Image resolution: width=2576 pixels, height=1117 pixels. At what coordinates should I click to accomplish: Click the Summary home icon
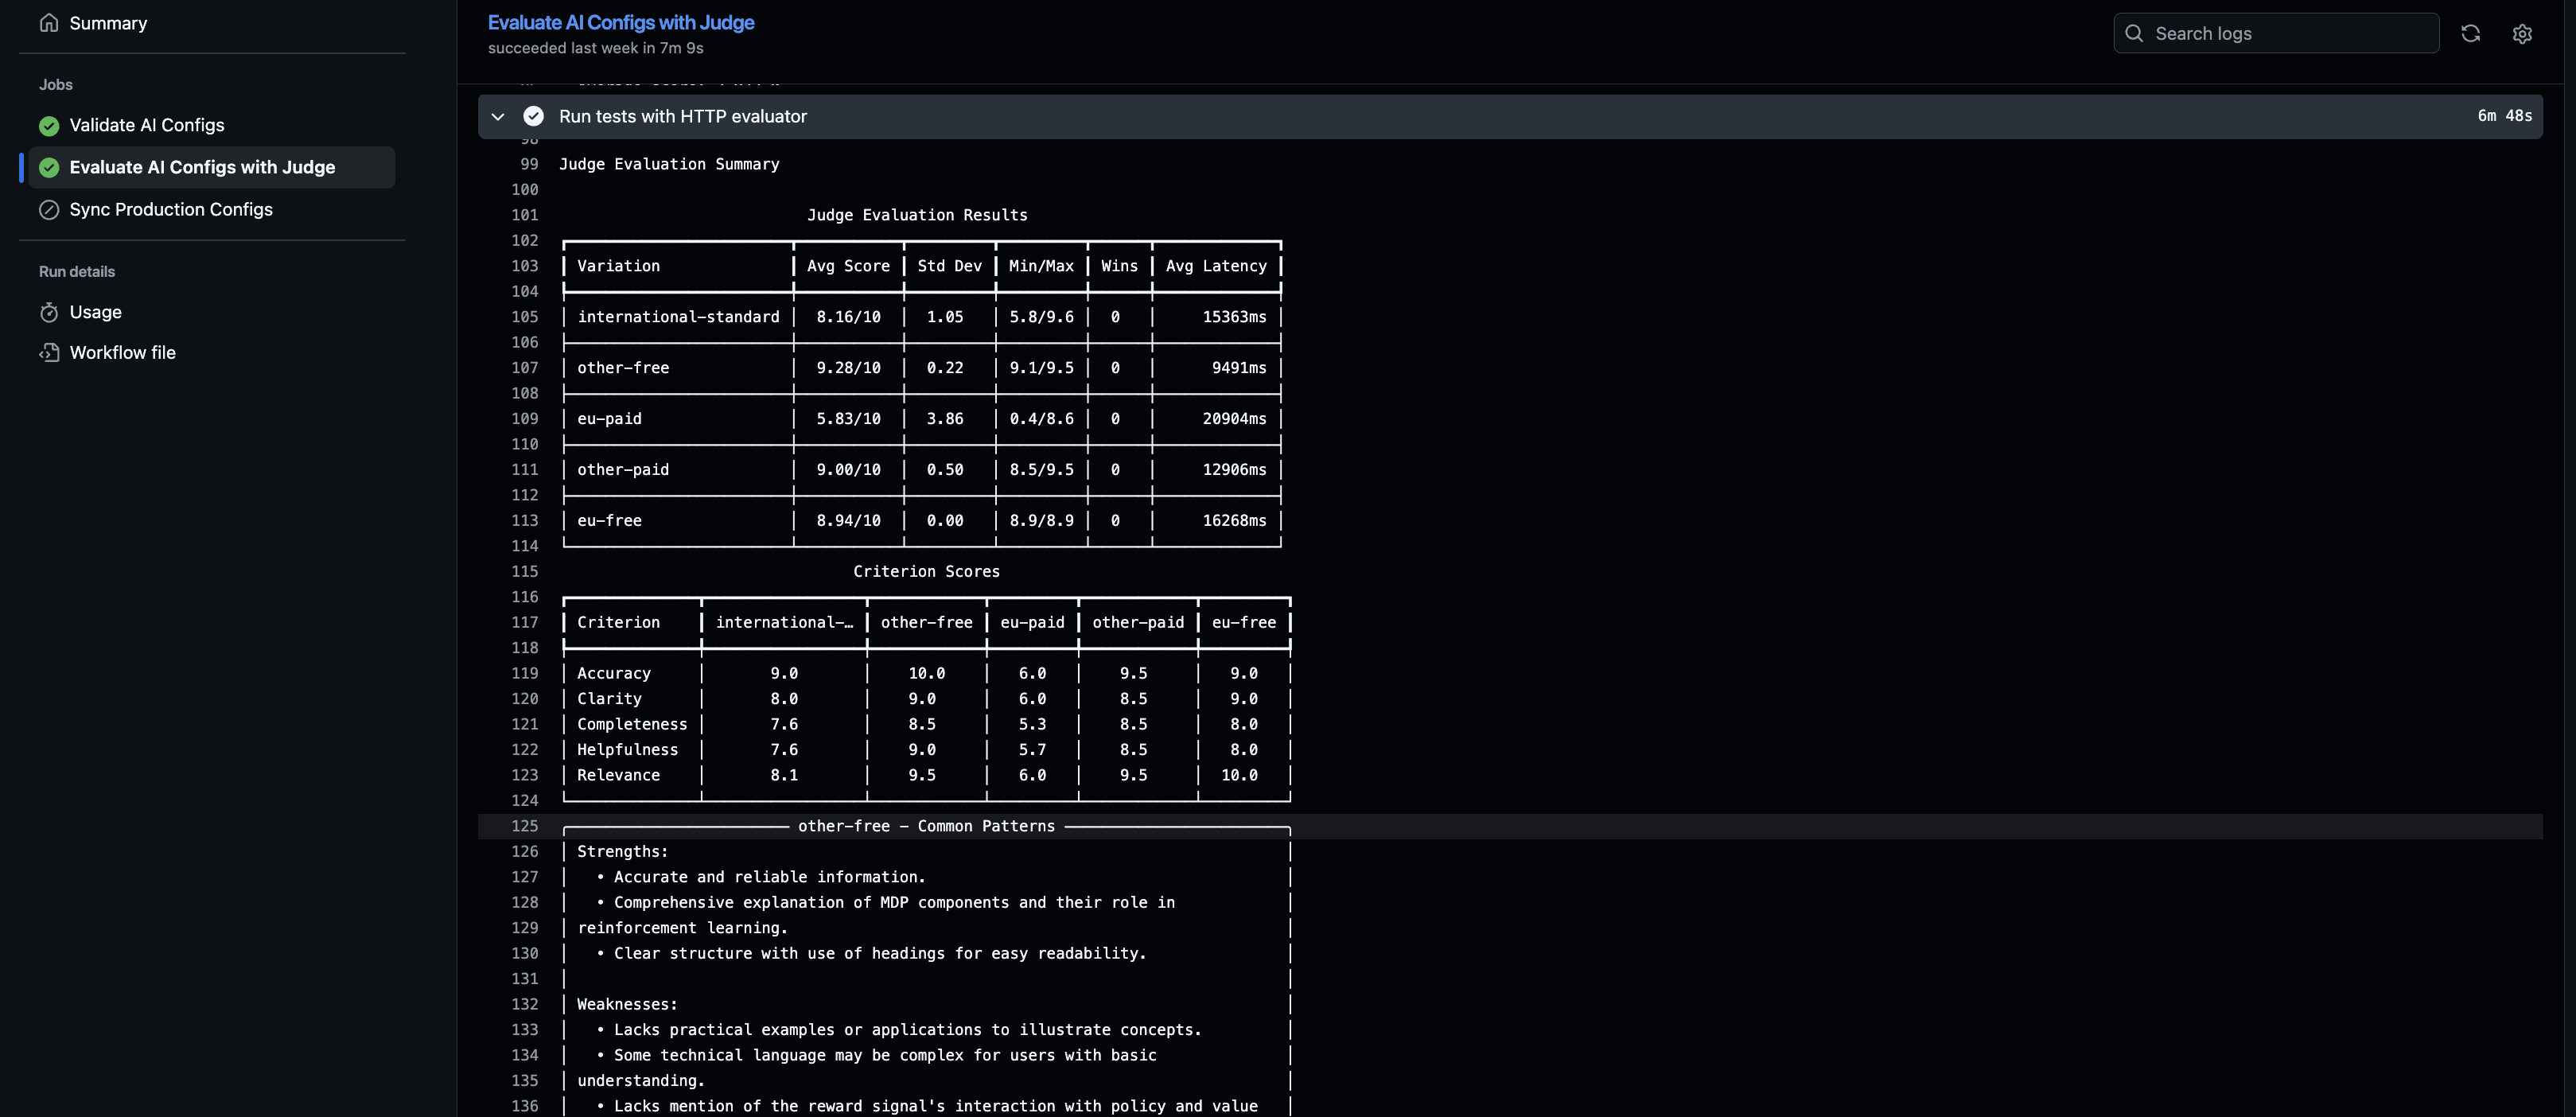(x=48, y=23)
